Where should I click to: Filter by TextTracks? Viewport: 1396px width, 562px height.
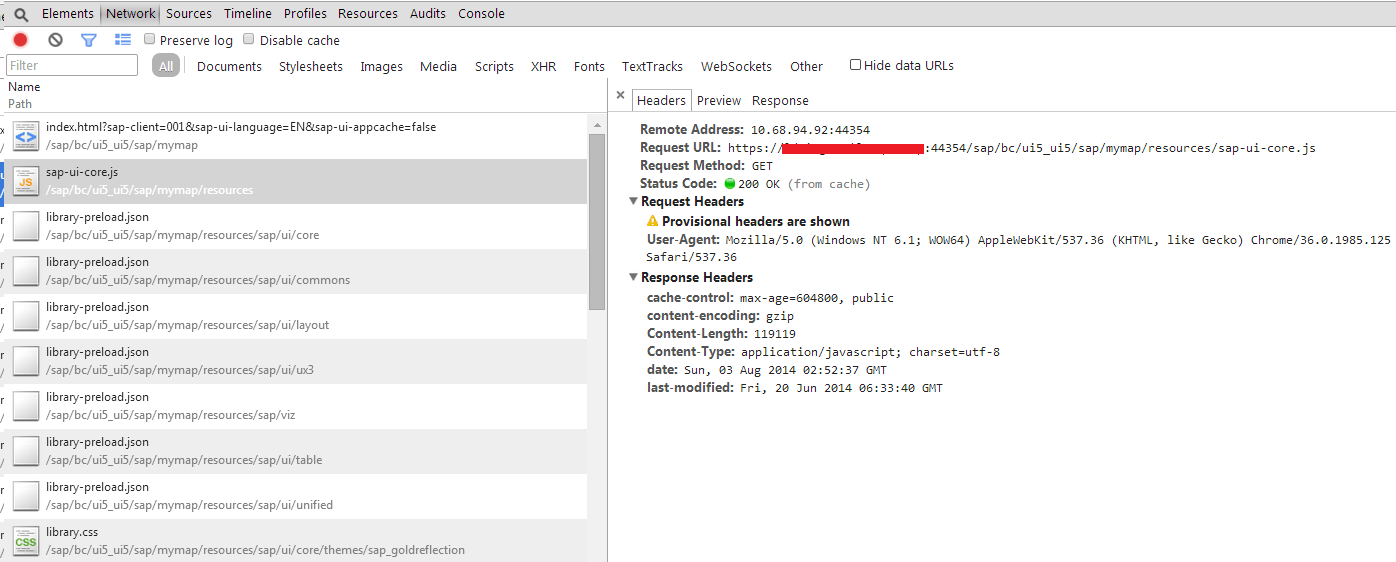point(652,67)
